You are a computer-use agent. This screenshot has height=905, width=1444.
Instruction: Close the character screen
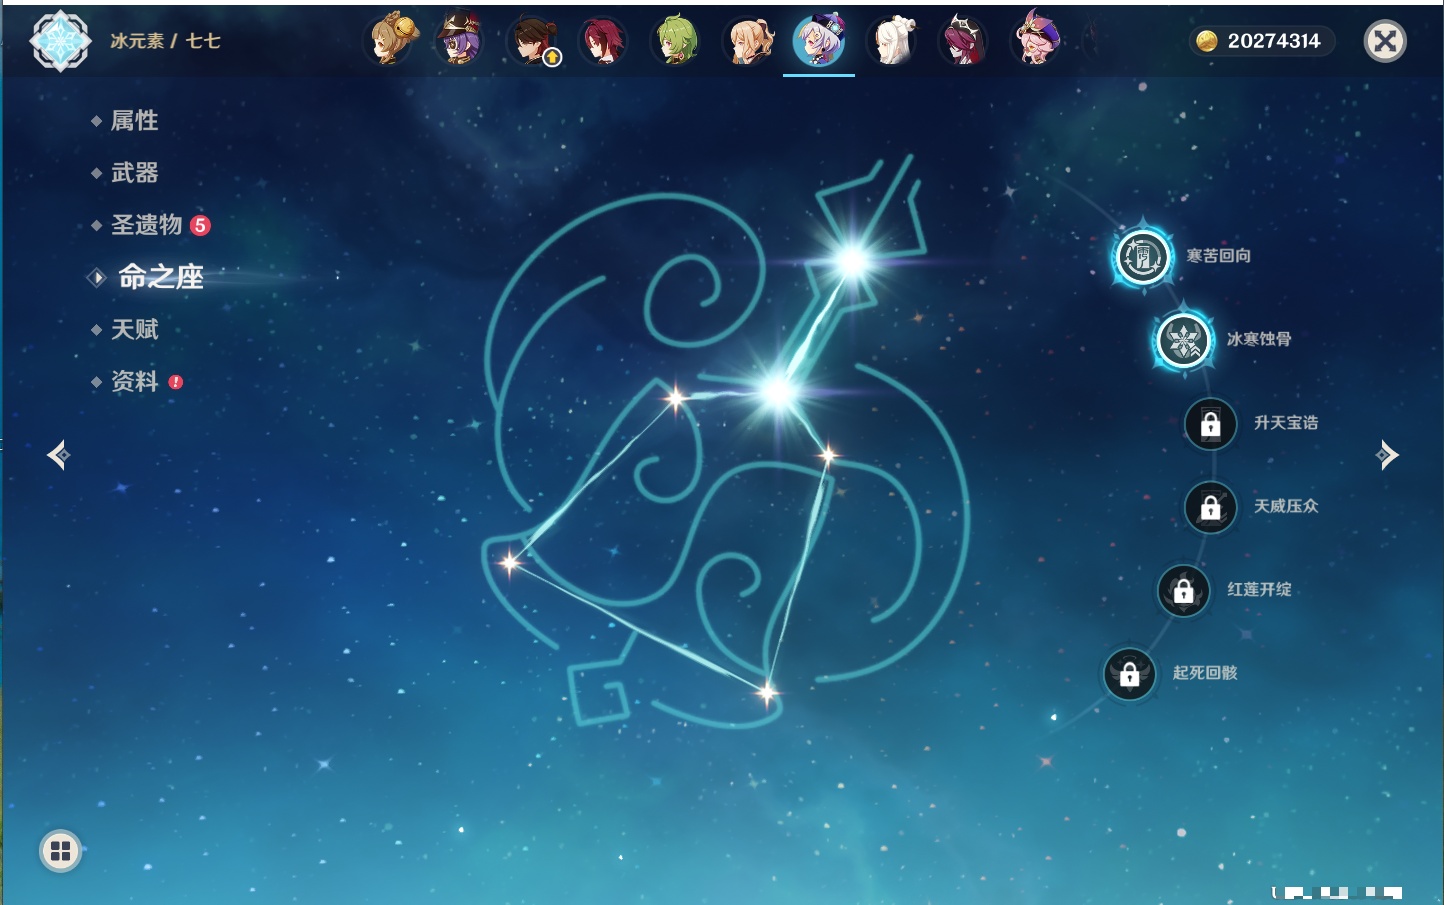pos(1385,41)
